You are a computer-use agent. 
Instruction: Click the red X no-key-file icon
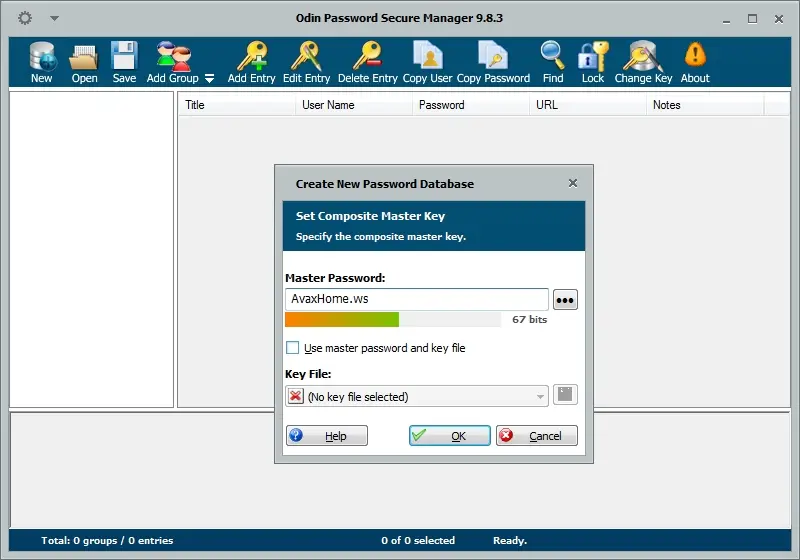click(295, 396)
